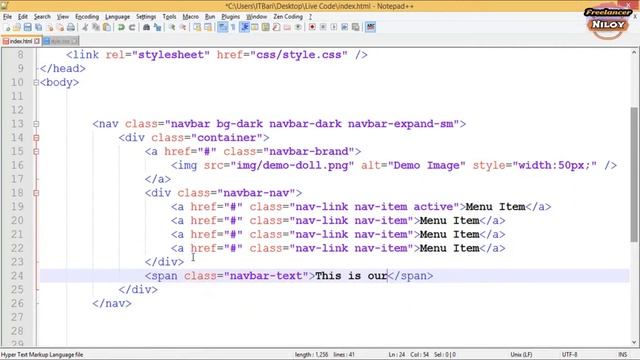Viewport: 640px width, 360px height.
Task: Collapse the navbar-nav fold at line 18
Action: 36,193
